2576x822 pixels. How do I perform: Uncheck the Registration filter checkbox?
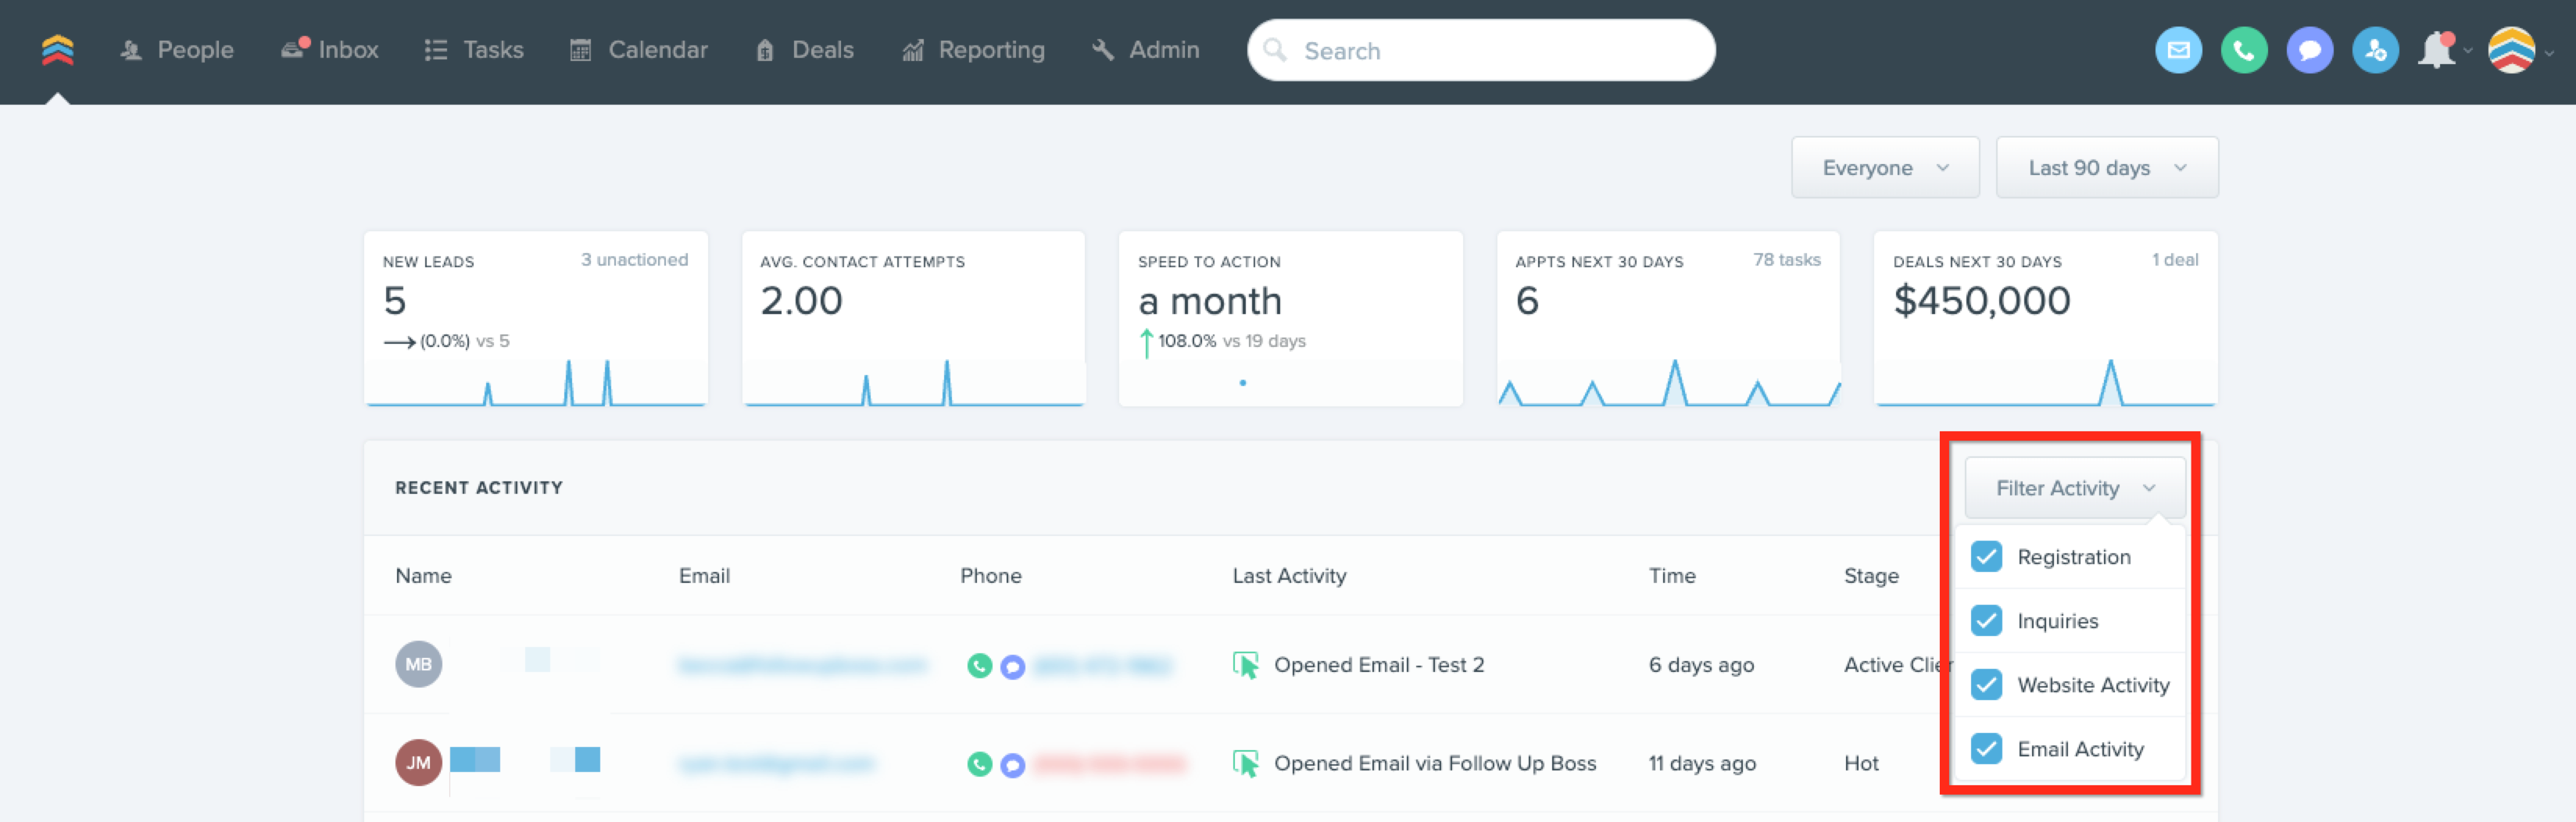tap(1986, 556)
